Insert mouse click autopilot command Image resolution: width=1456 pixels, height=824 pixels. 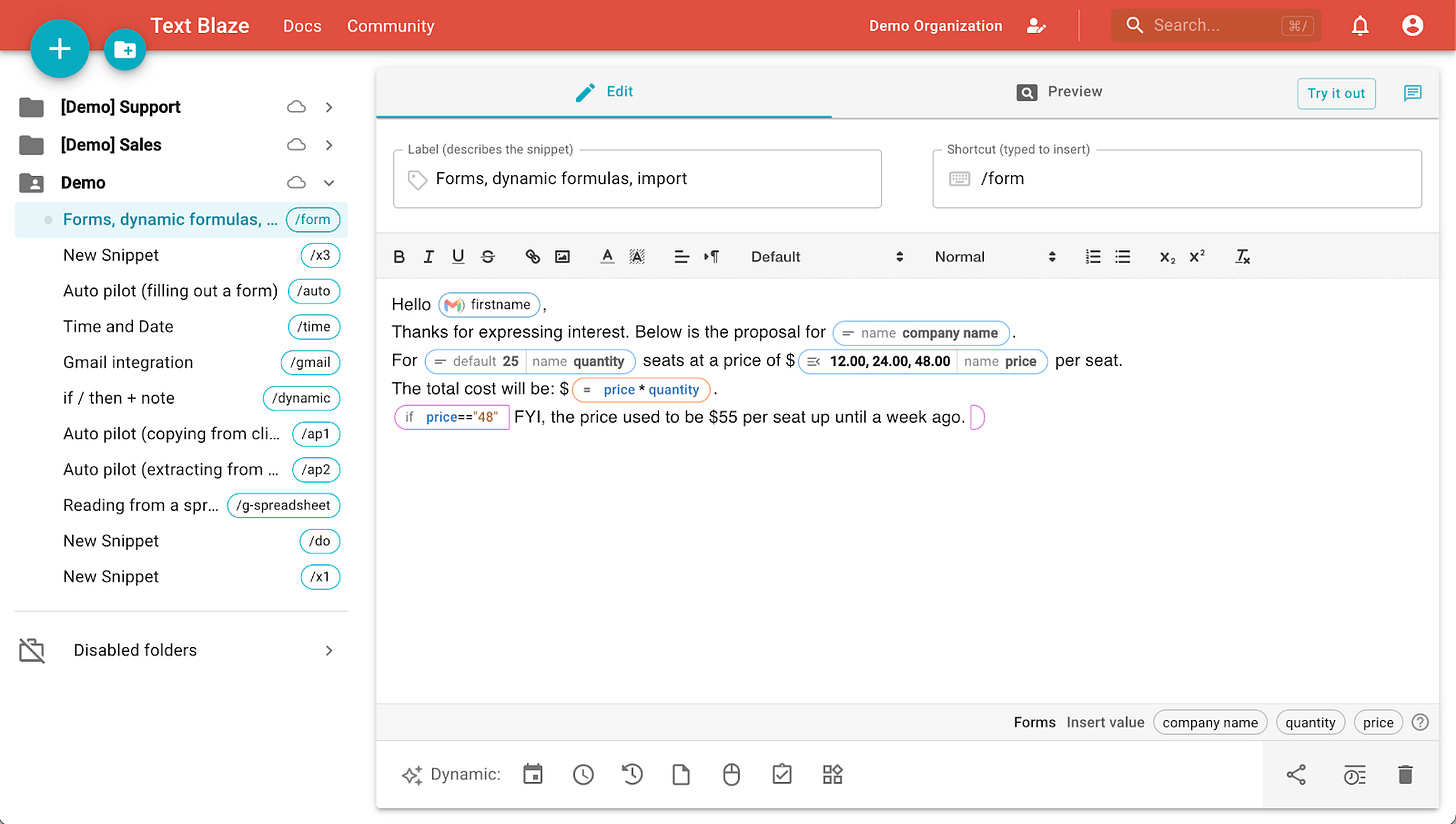point(732,774)
